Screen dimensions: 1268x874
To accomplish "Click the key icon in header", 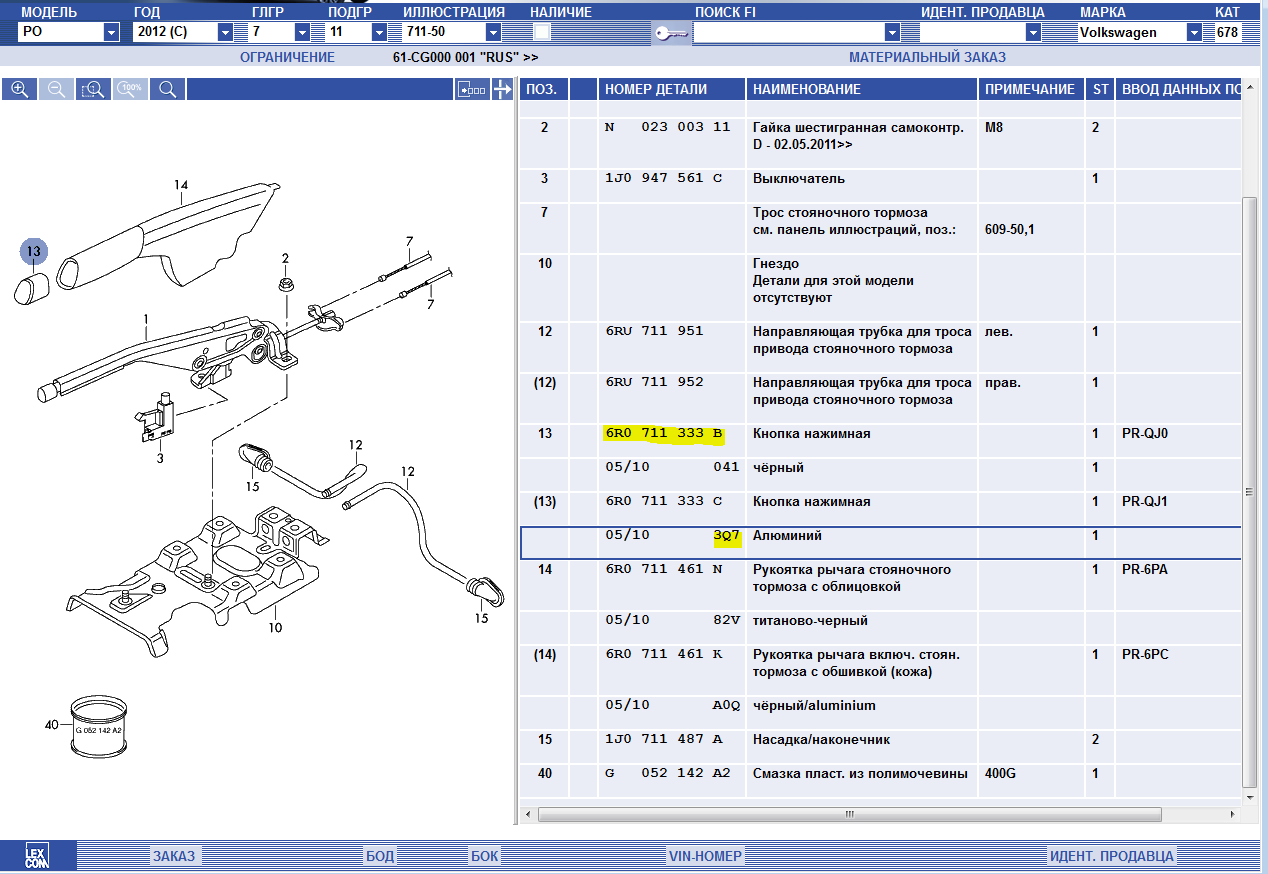I will 670,33.
